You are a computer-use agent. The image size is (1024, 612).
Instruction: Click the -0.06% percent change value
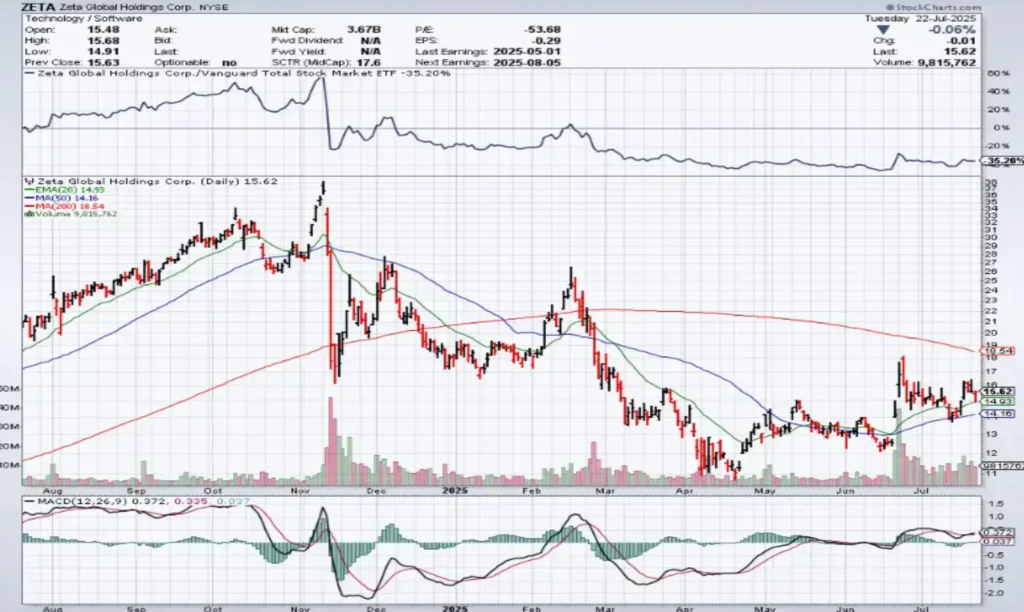click(952, 30)
